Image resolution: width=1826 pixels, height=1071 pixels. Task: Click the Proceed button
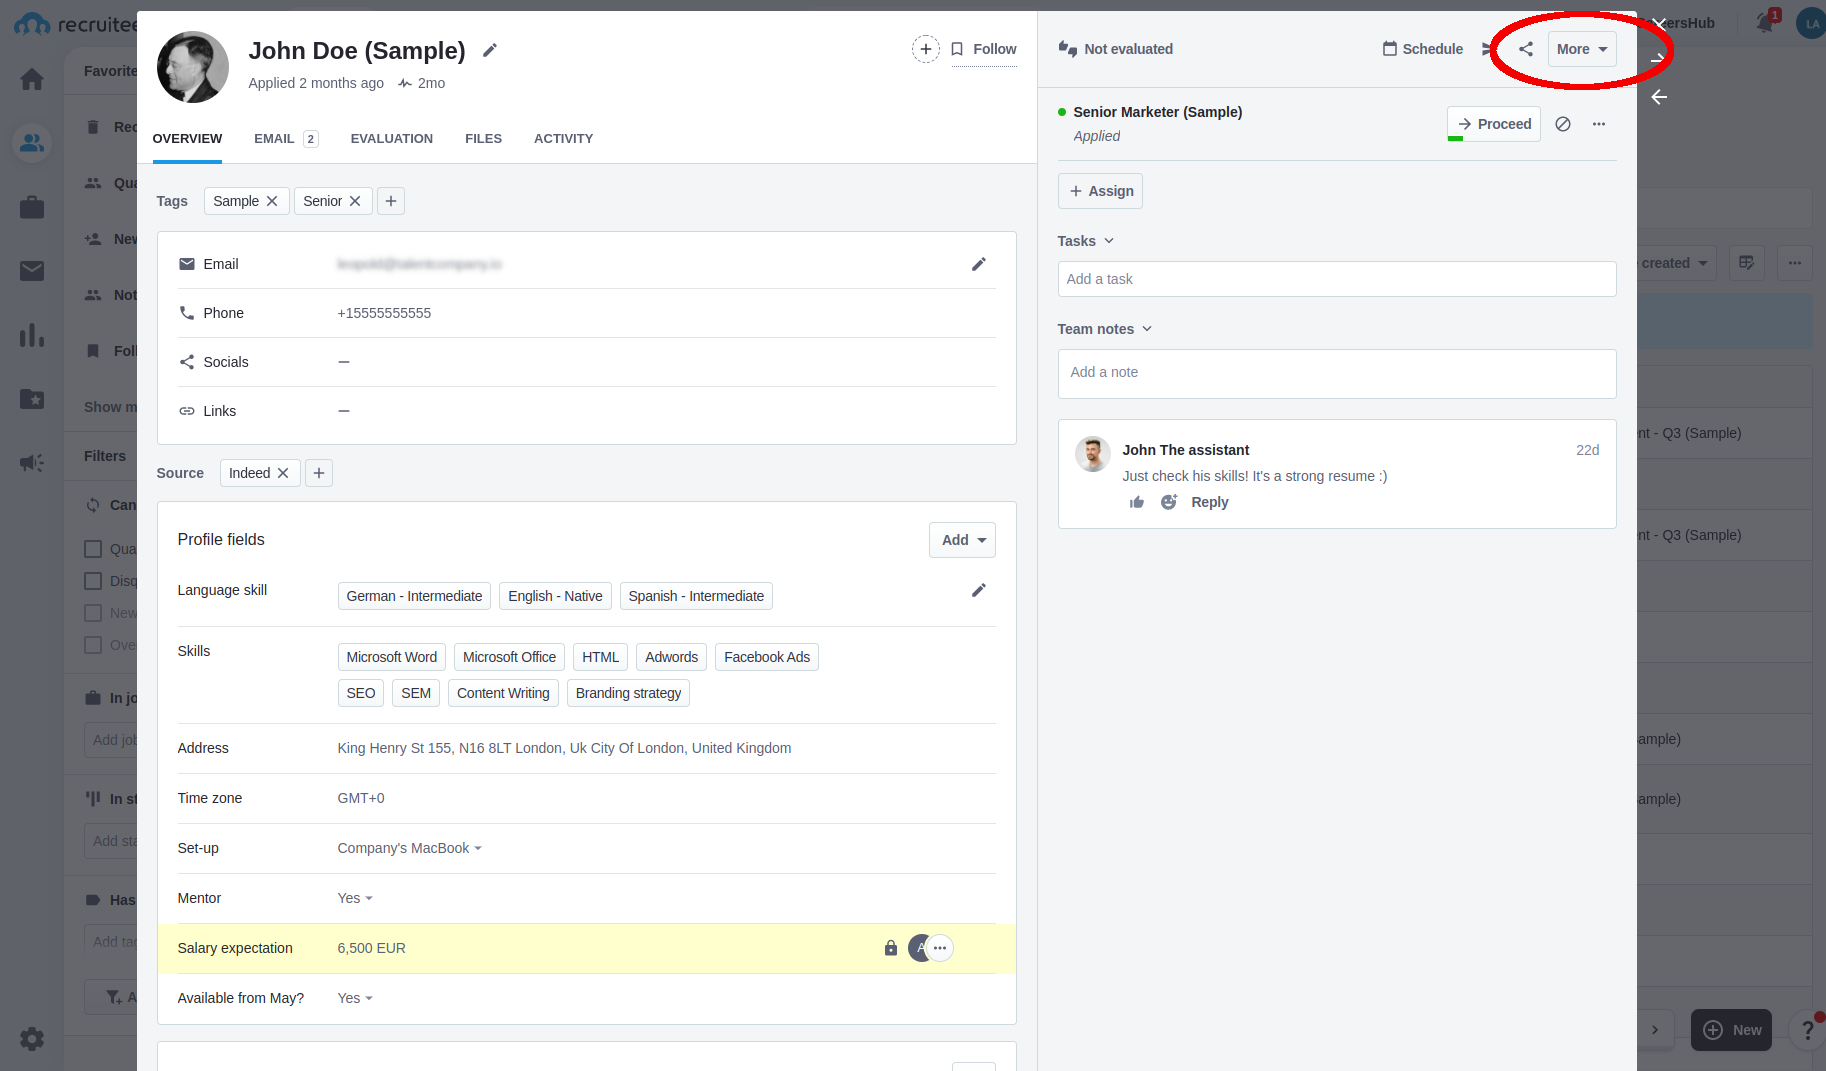coord(1493,124)
